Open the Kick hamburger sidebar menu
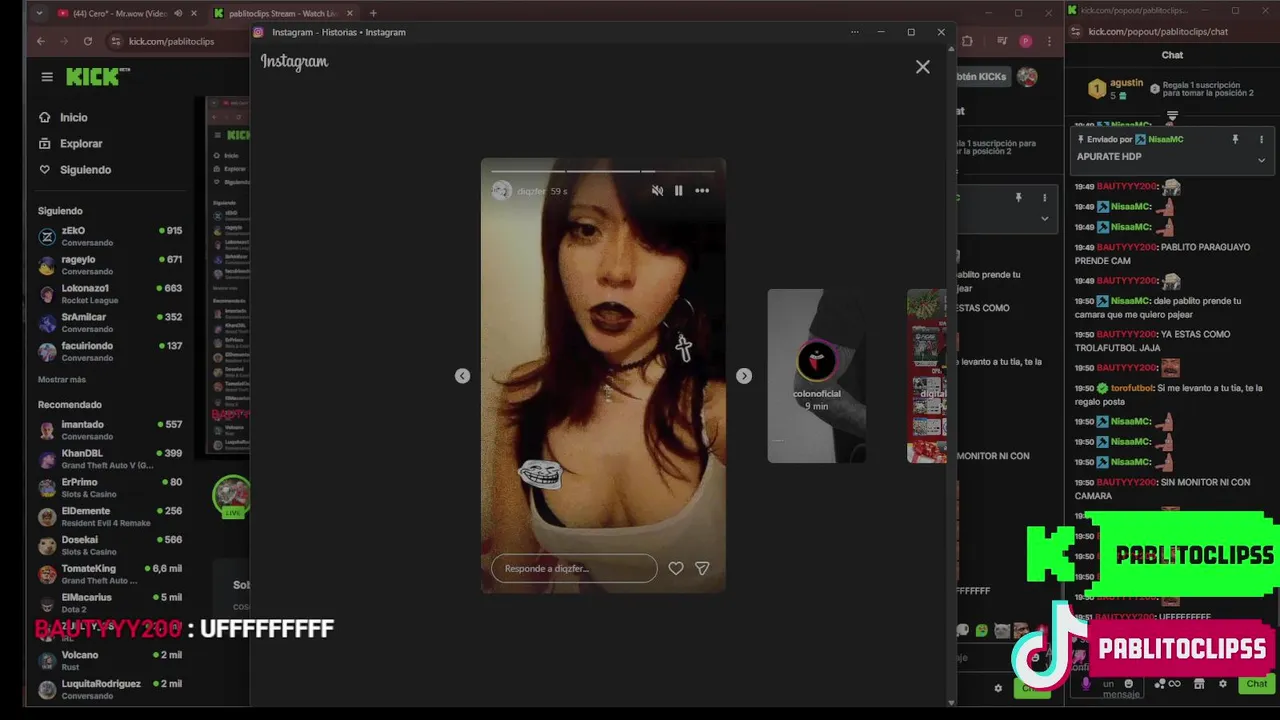The width and height of the screenshot is (1280, 720). 47,77
